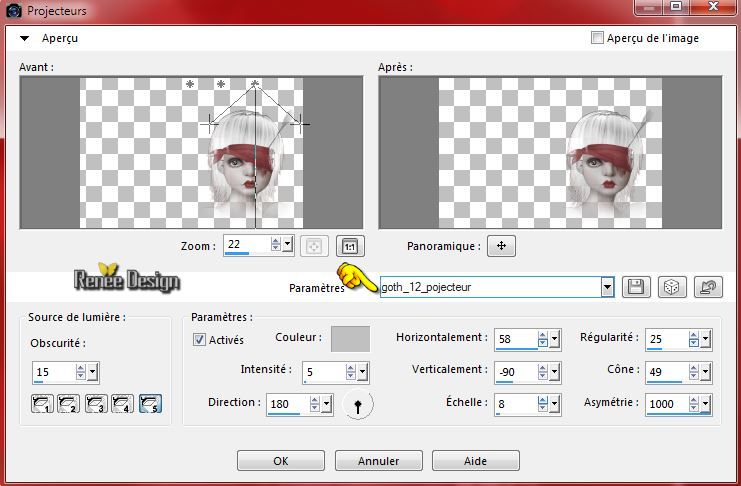This screenshot has height=486, width=741.
Task: Click the OK button
Action: point(281,460)
